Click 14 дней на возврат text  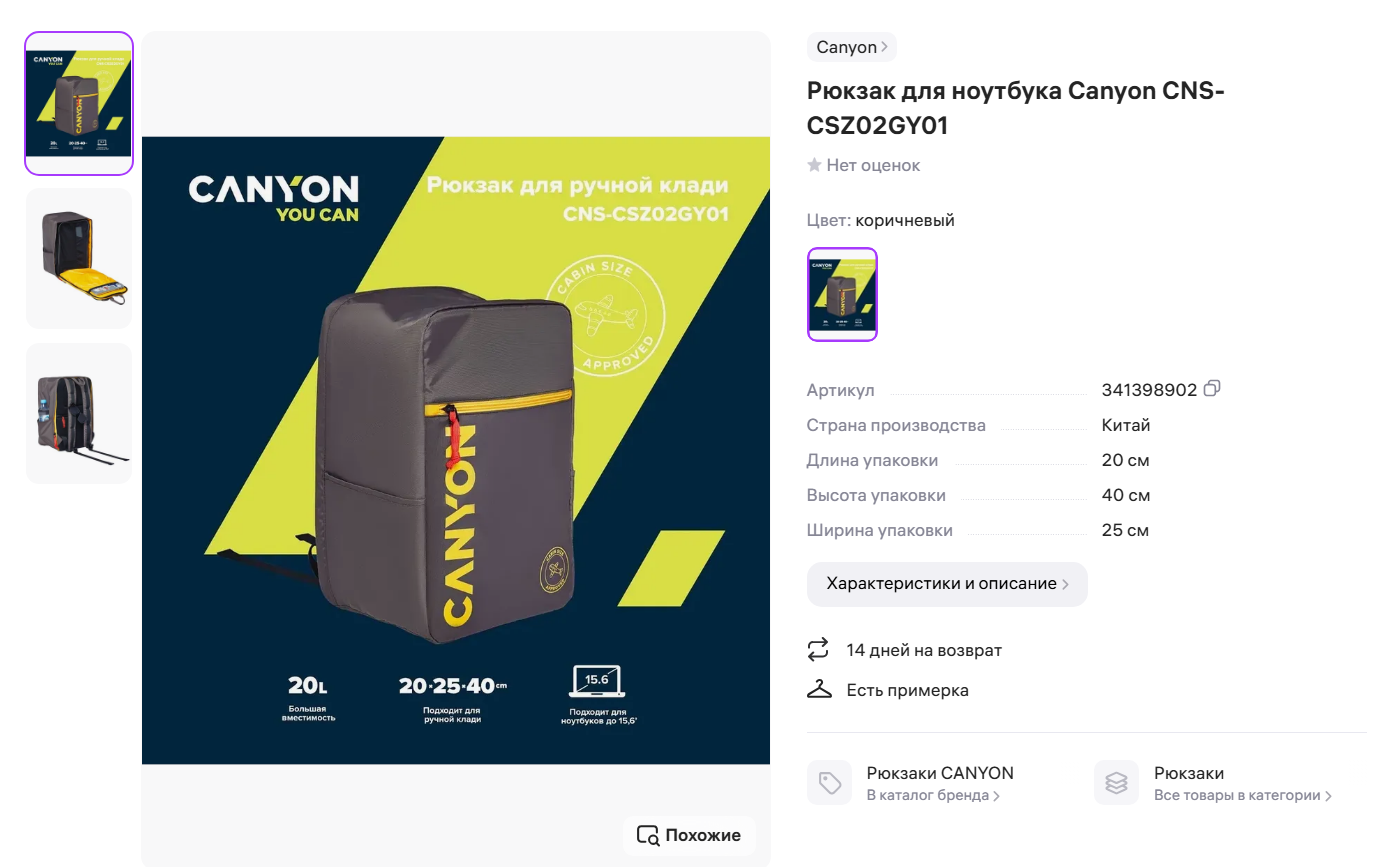pyautogui.click(x=924, y=650)
